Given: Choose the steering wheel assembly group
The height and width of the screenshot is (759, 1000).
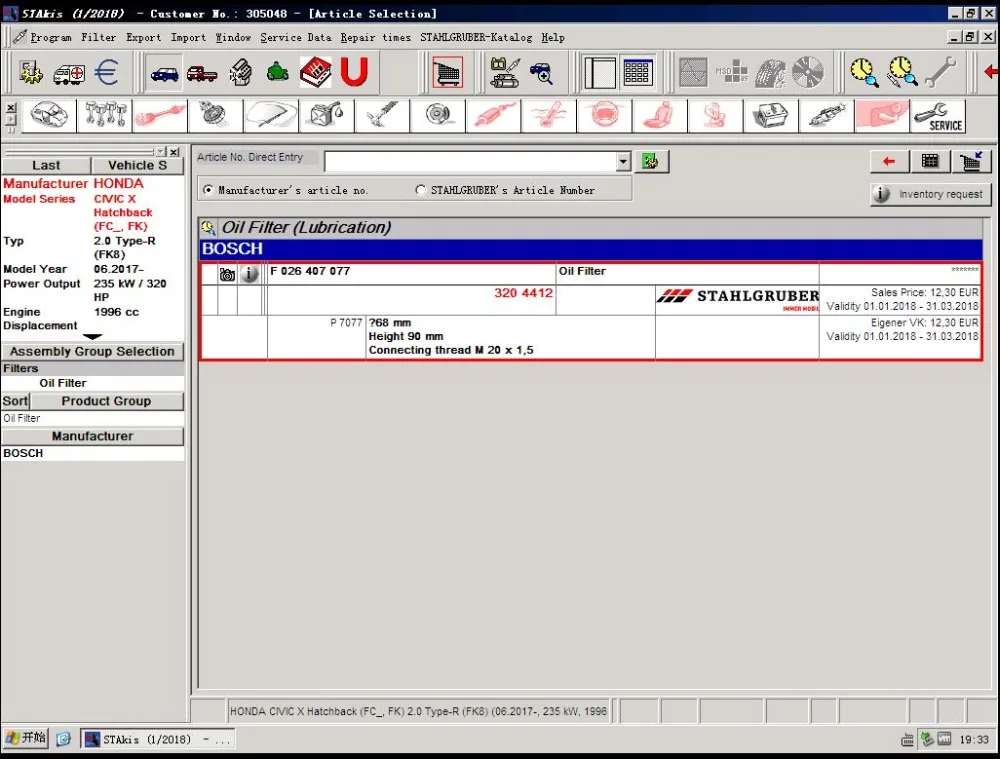Looking at the screenshot, I should coord(604,115).
